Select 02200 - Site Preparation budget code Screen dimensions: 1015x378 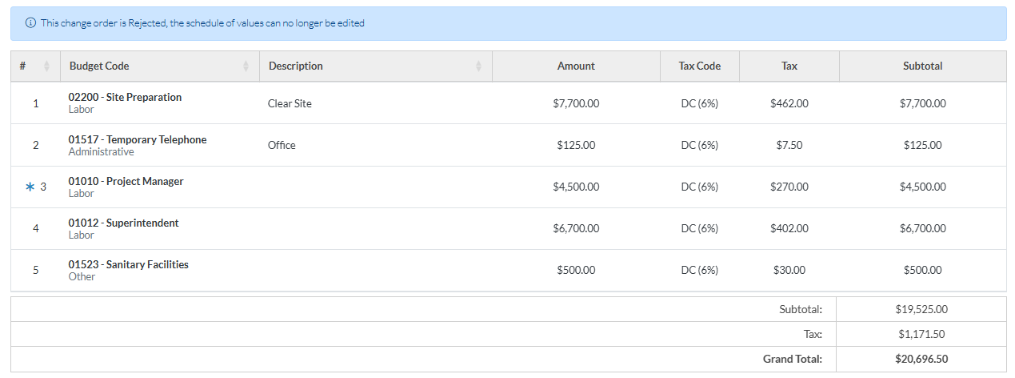coord(125,97)
